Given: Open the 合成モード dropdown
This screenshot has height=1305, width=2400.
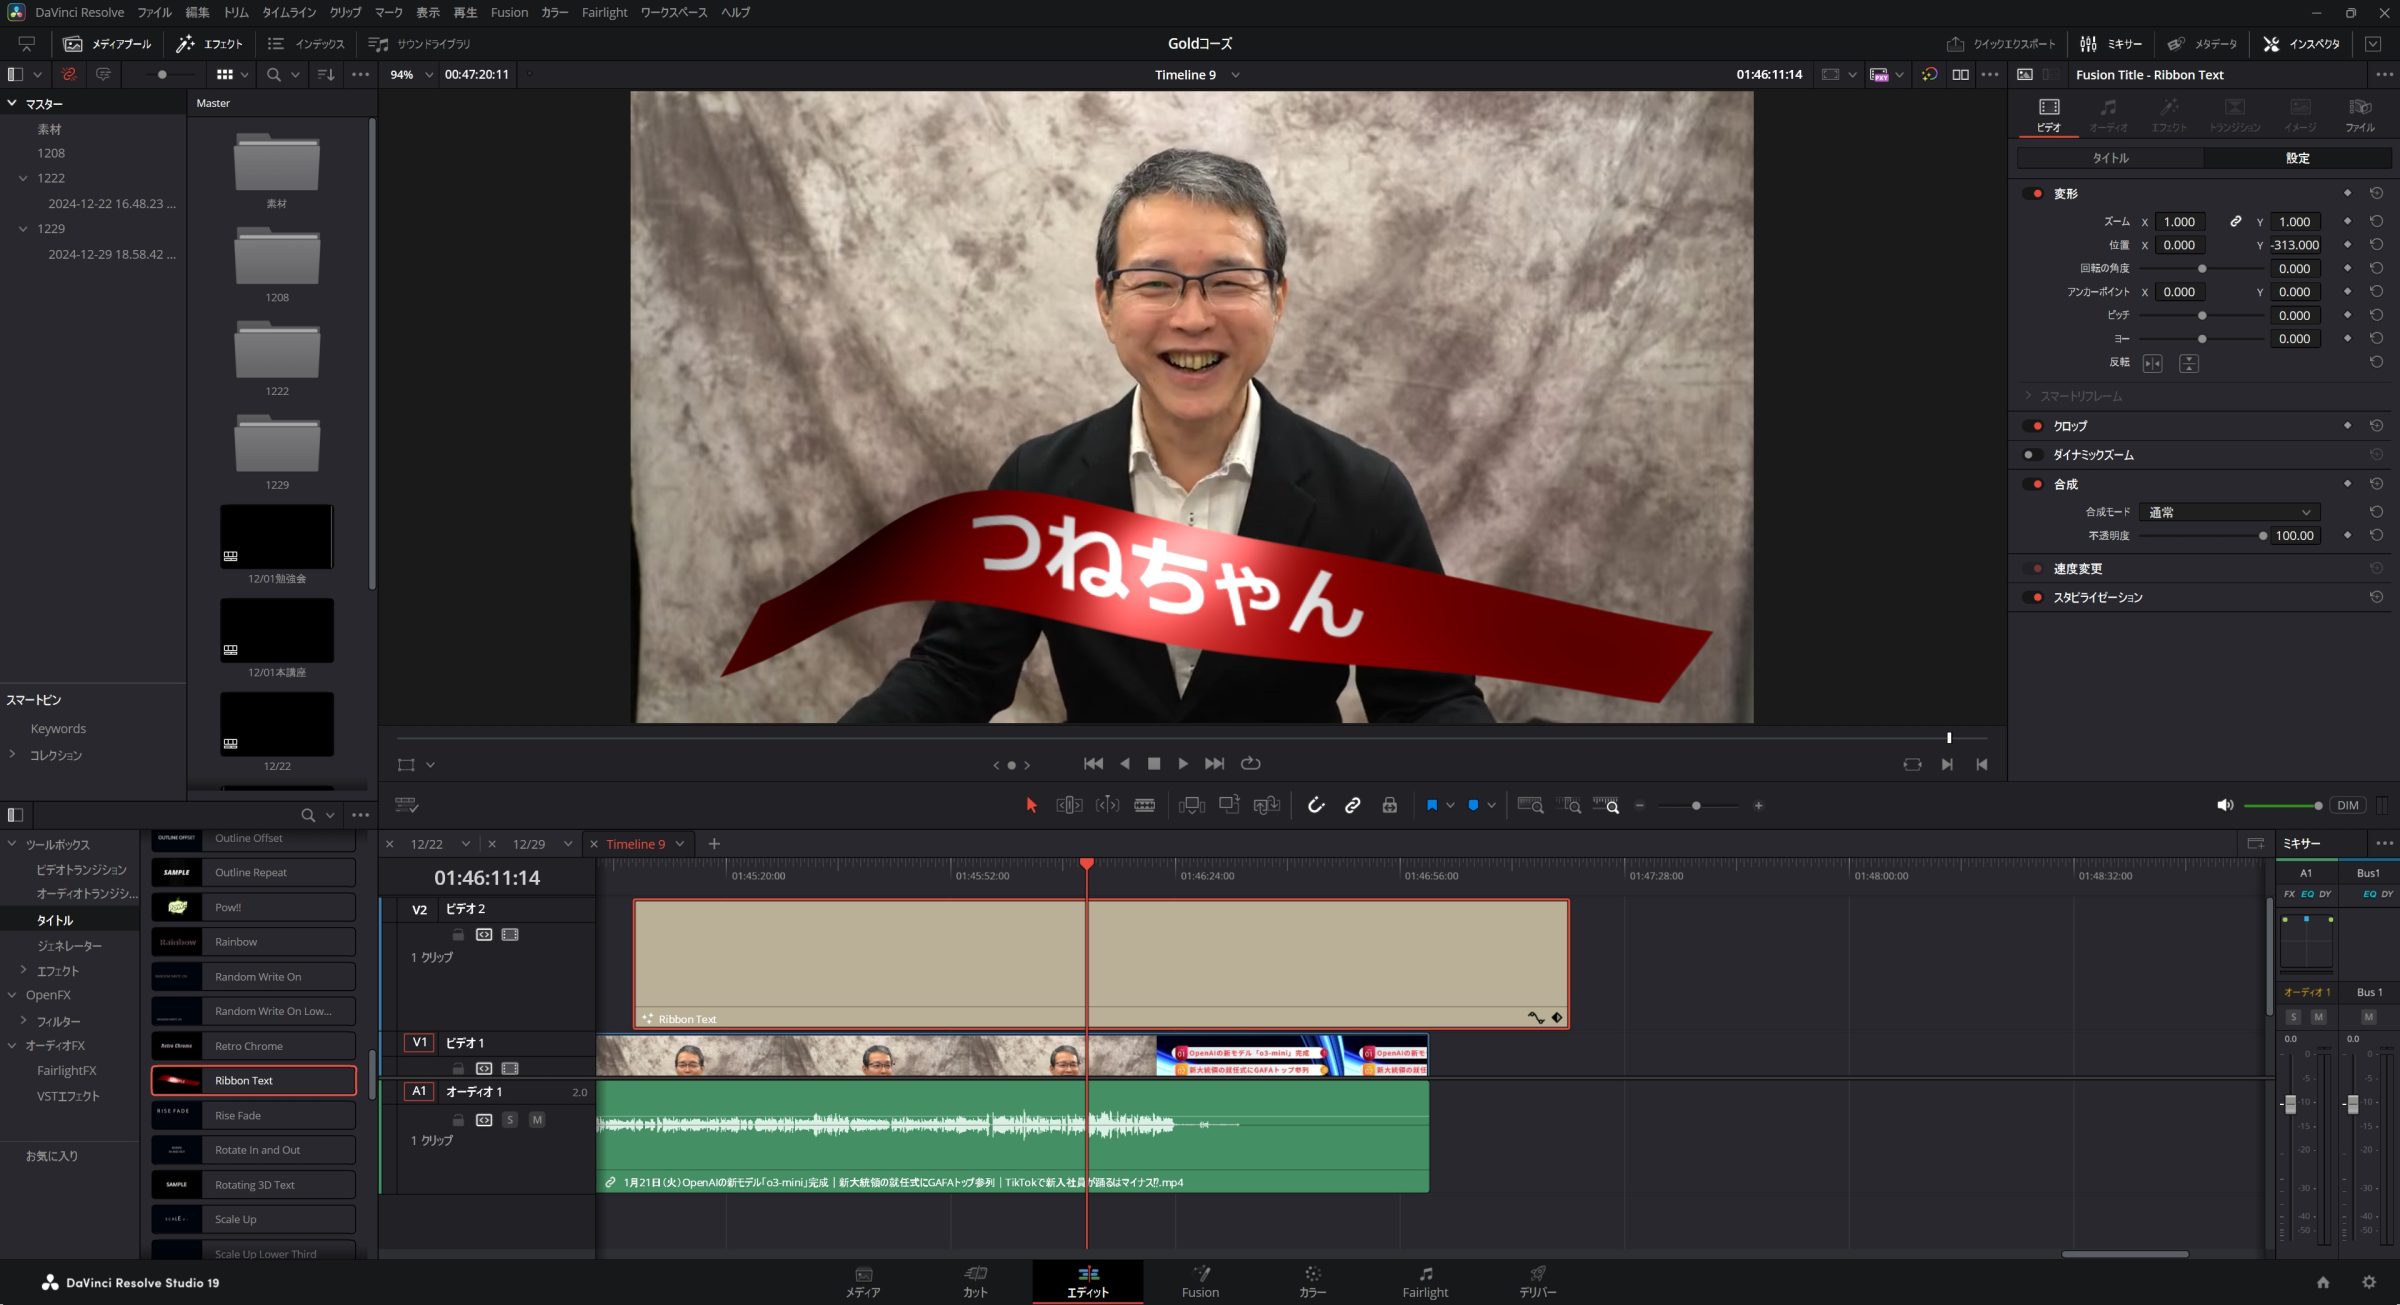Looking at the screenshot, I should [x=2229, y=512].
